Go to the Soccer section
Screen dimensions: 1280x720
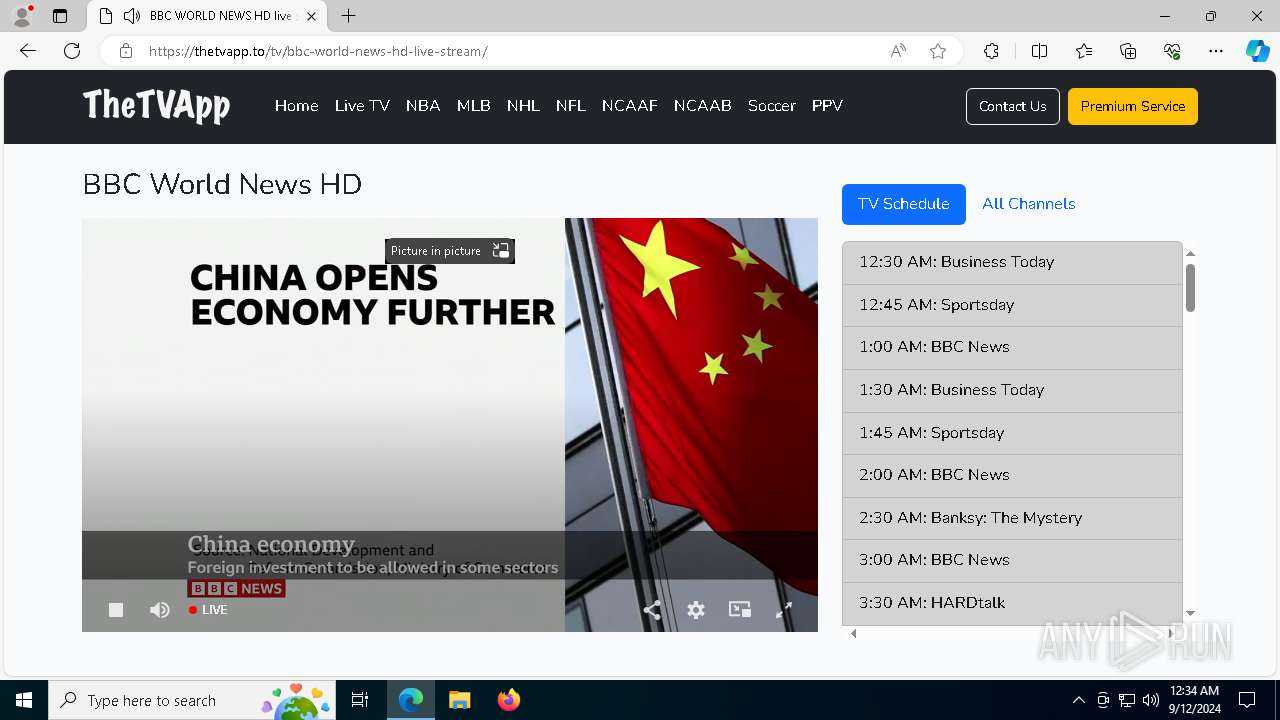pyautogui.click(x=772, y=106)
